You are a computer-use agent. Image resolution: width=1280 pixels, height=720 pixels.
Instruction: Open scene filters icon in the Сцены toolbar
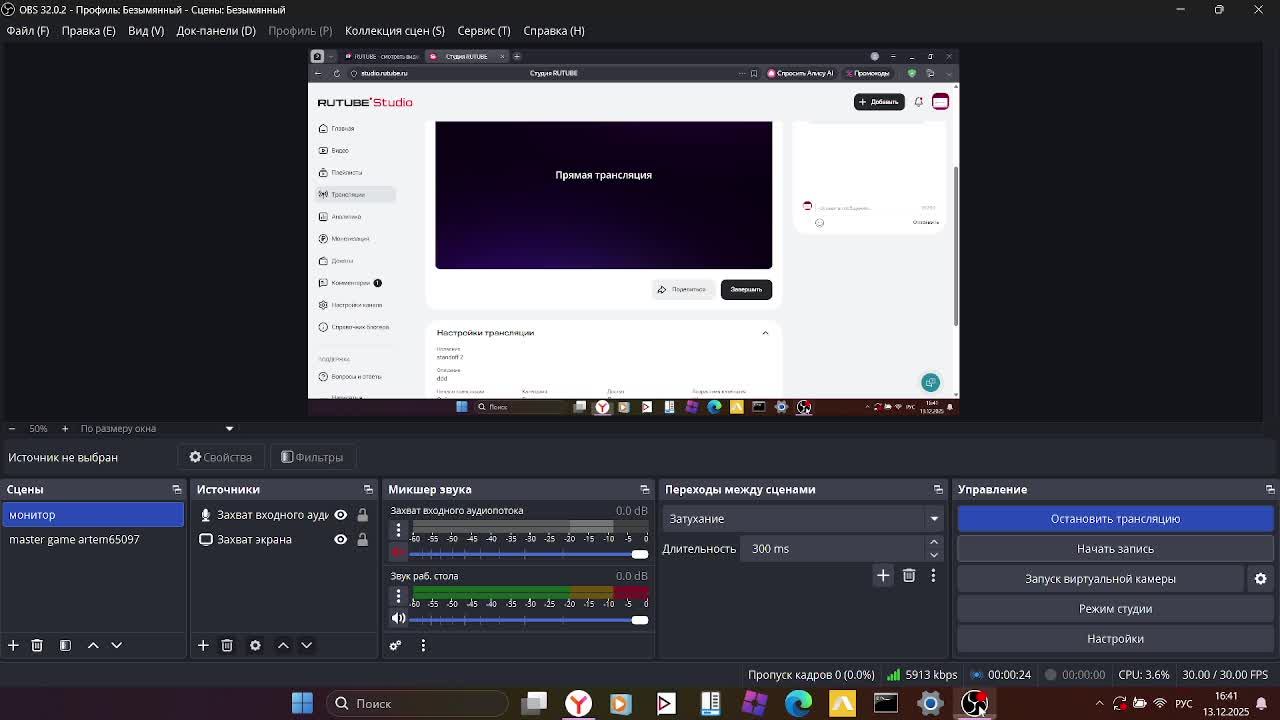point(65,645)
